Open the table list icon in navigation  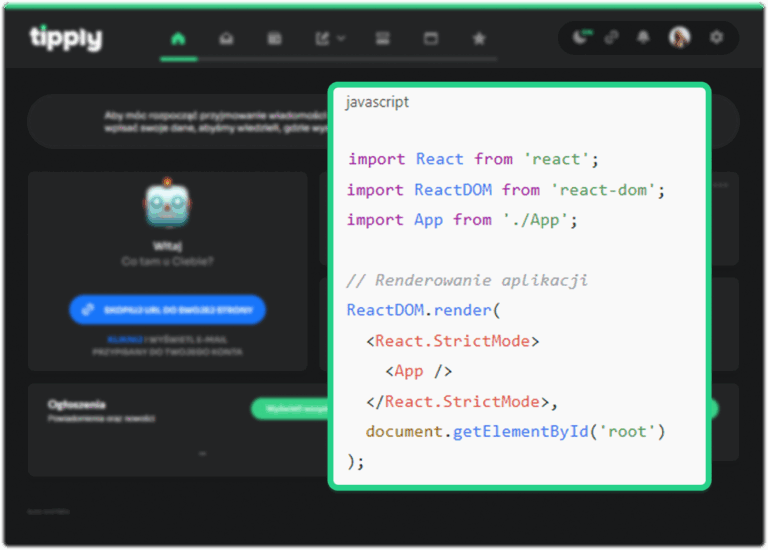tap(274, 38)
